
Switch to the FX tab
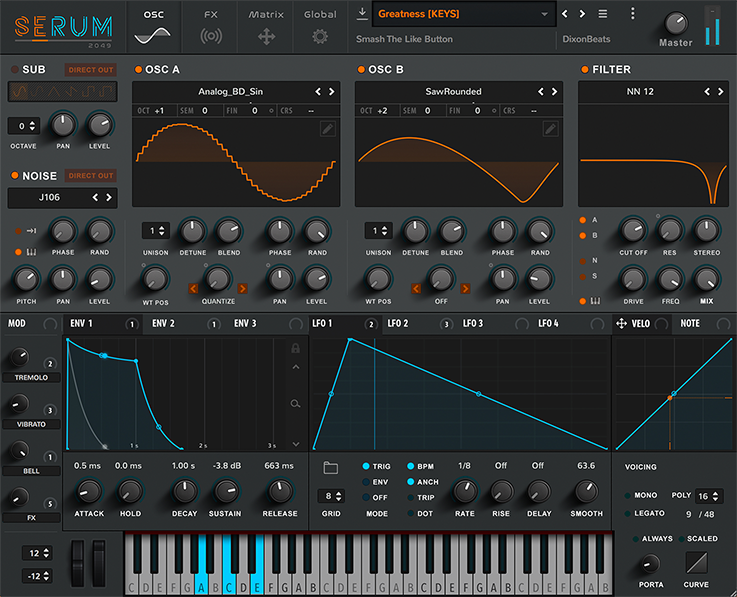coord(211,27)
